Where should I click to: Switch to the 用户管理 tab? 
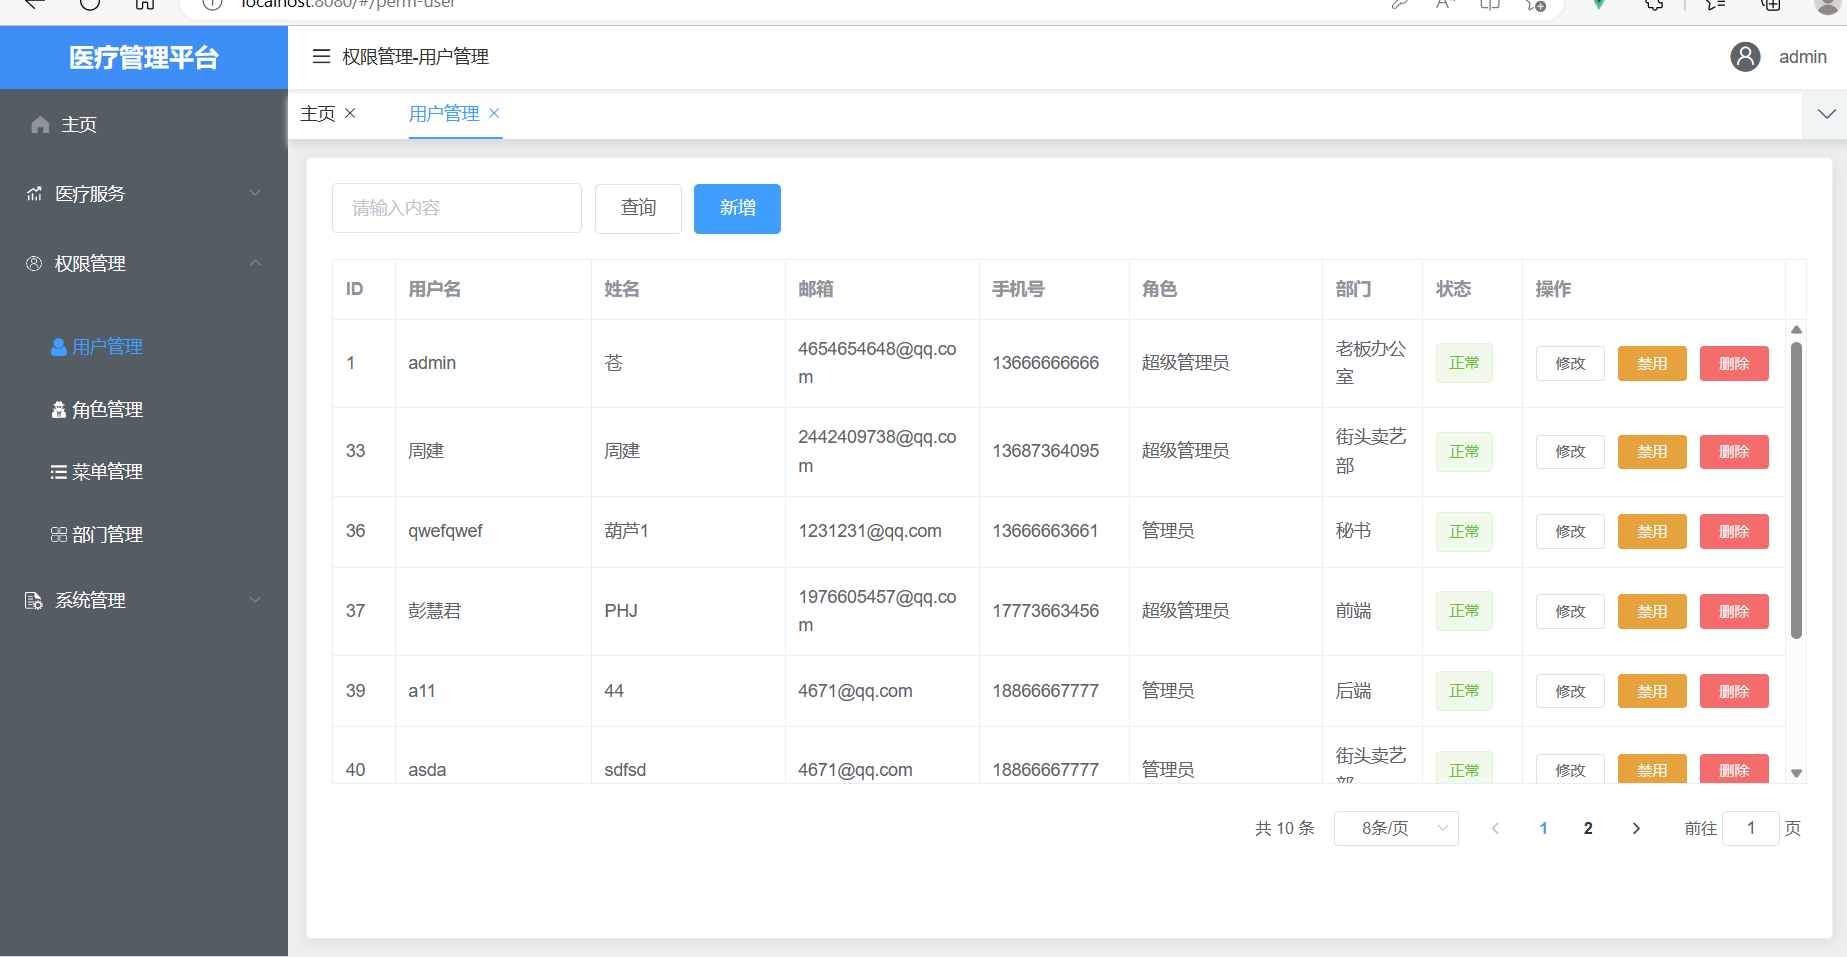pos(444,114)
